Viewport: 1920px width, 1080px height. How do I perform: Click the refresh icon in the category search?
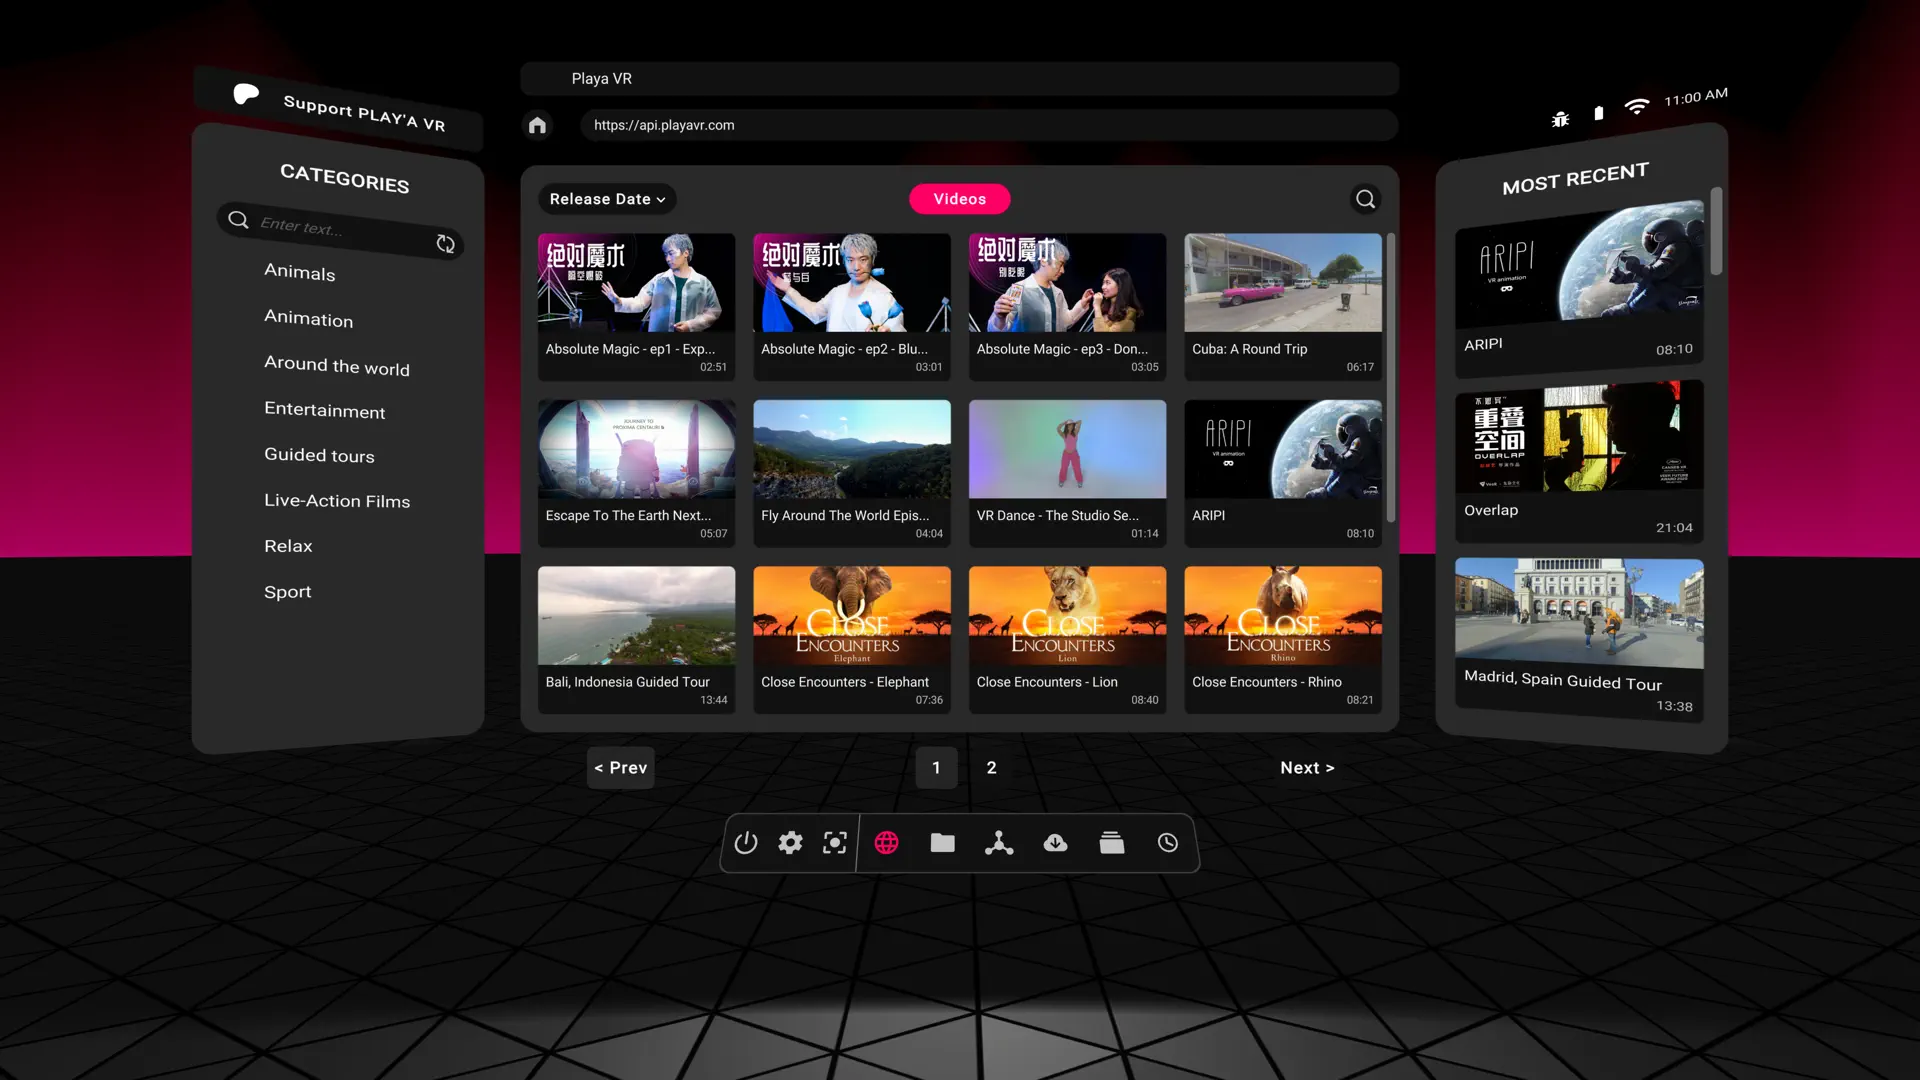(445, 243)
